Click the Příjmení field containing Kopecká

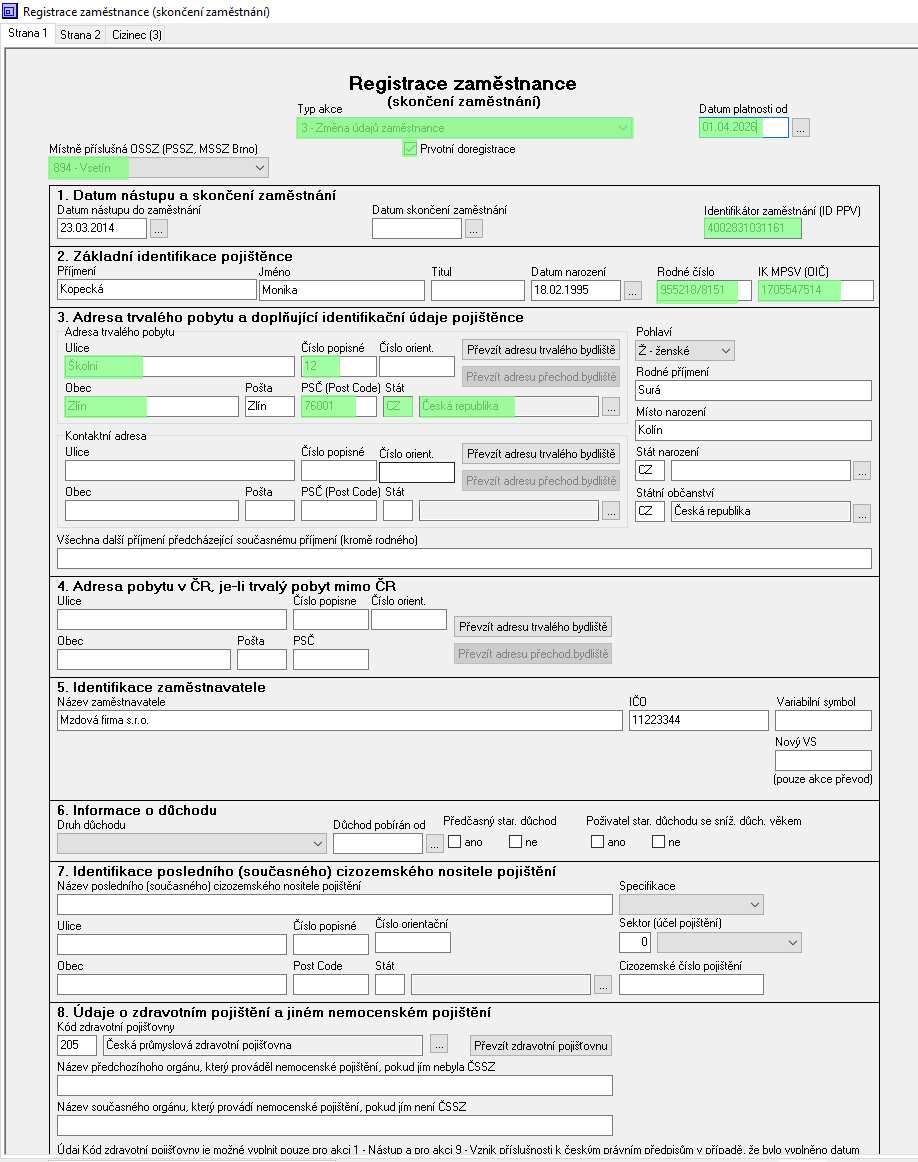tap(157, 291)
